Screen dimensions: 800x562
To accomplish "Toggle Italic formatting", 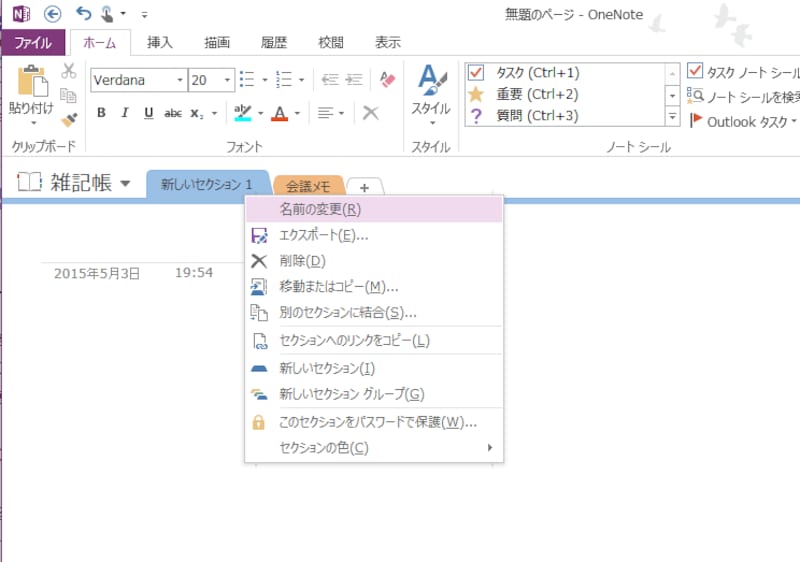I will coord(124,113).
